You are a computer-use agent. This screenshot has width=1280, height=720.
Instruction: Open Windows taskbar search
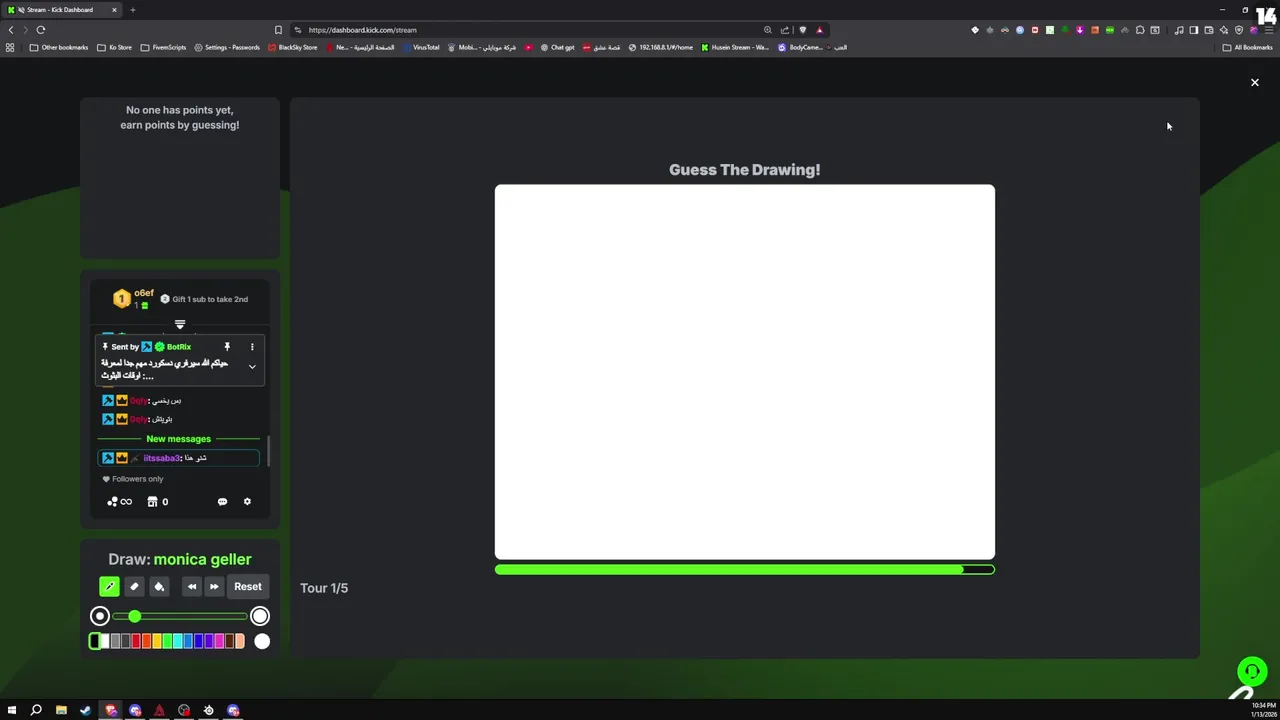[x=36, y=710]
